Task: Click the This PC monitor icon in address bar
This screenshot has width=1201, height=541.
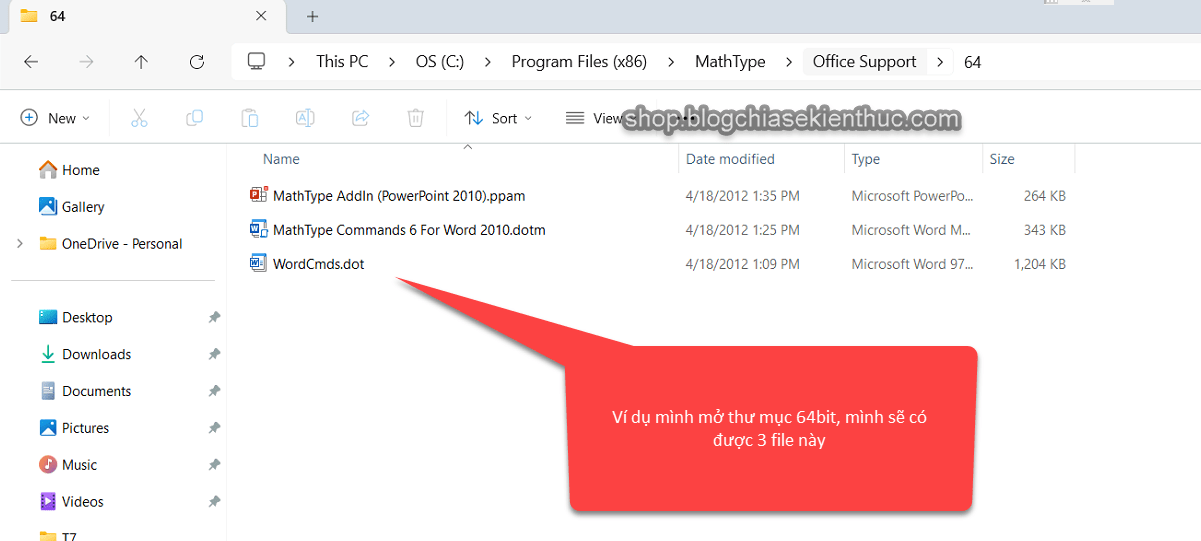Action: coord(256,62)
